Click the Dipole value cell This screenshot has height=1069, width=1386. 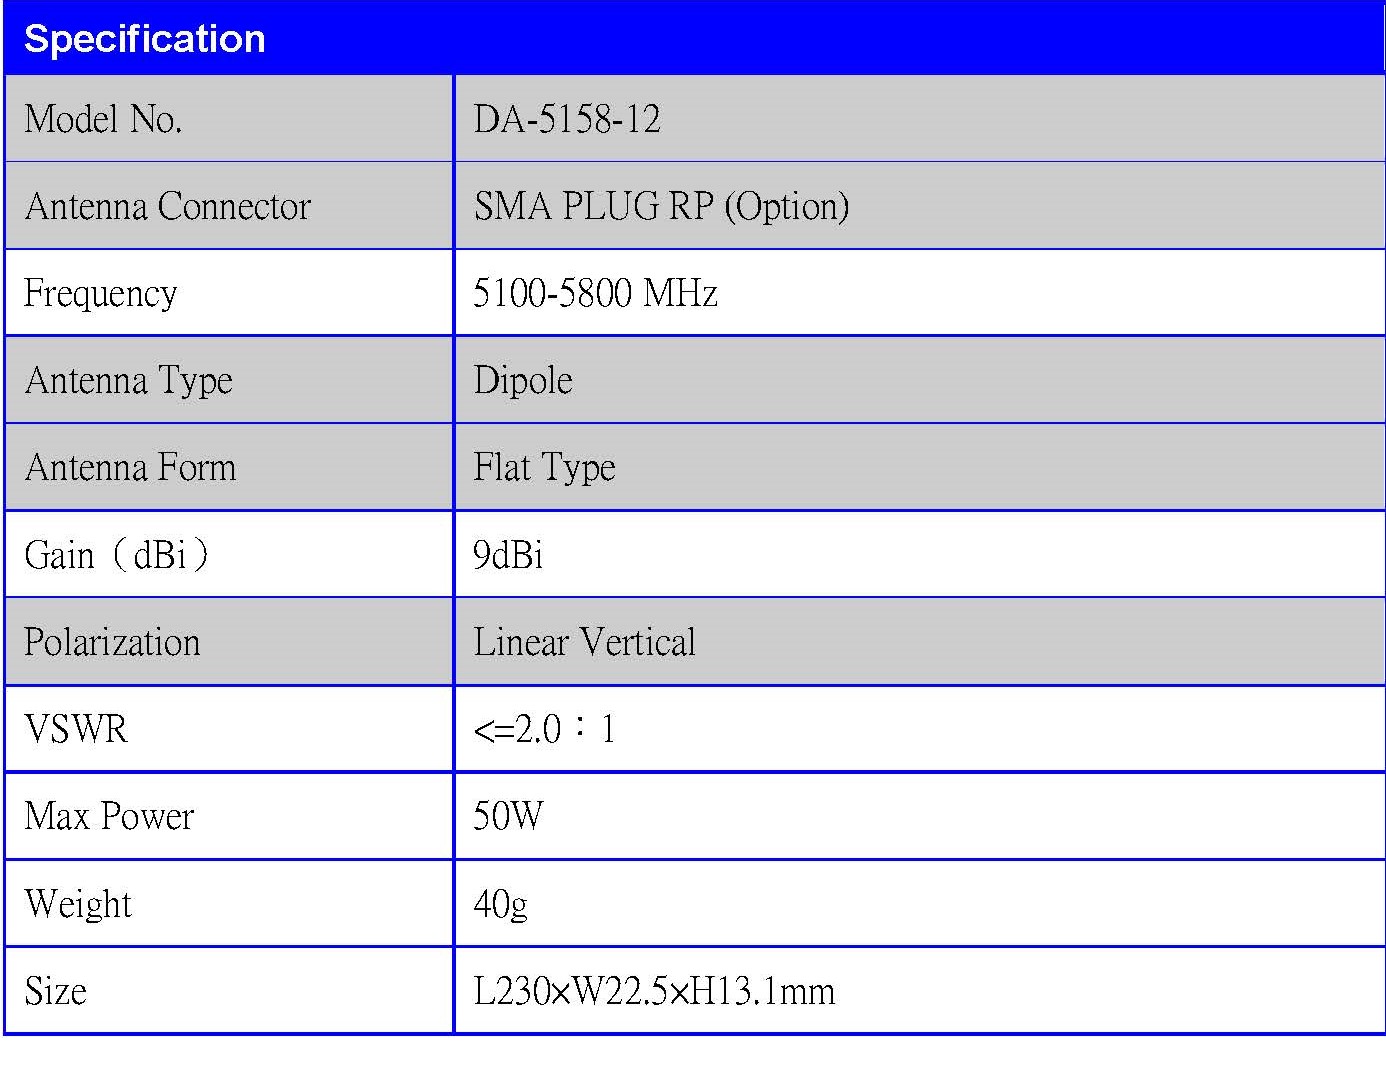(x=523, y=380)
